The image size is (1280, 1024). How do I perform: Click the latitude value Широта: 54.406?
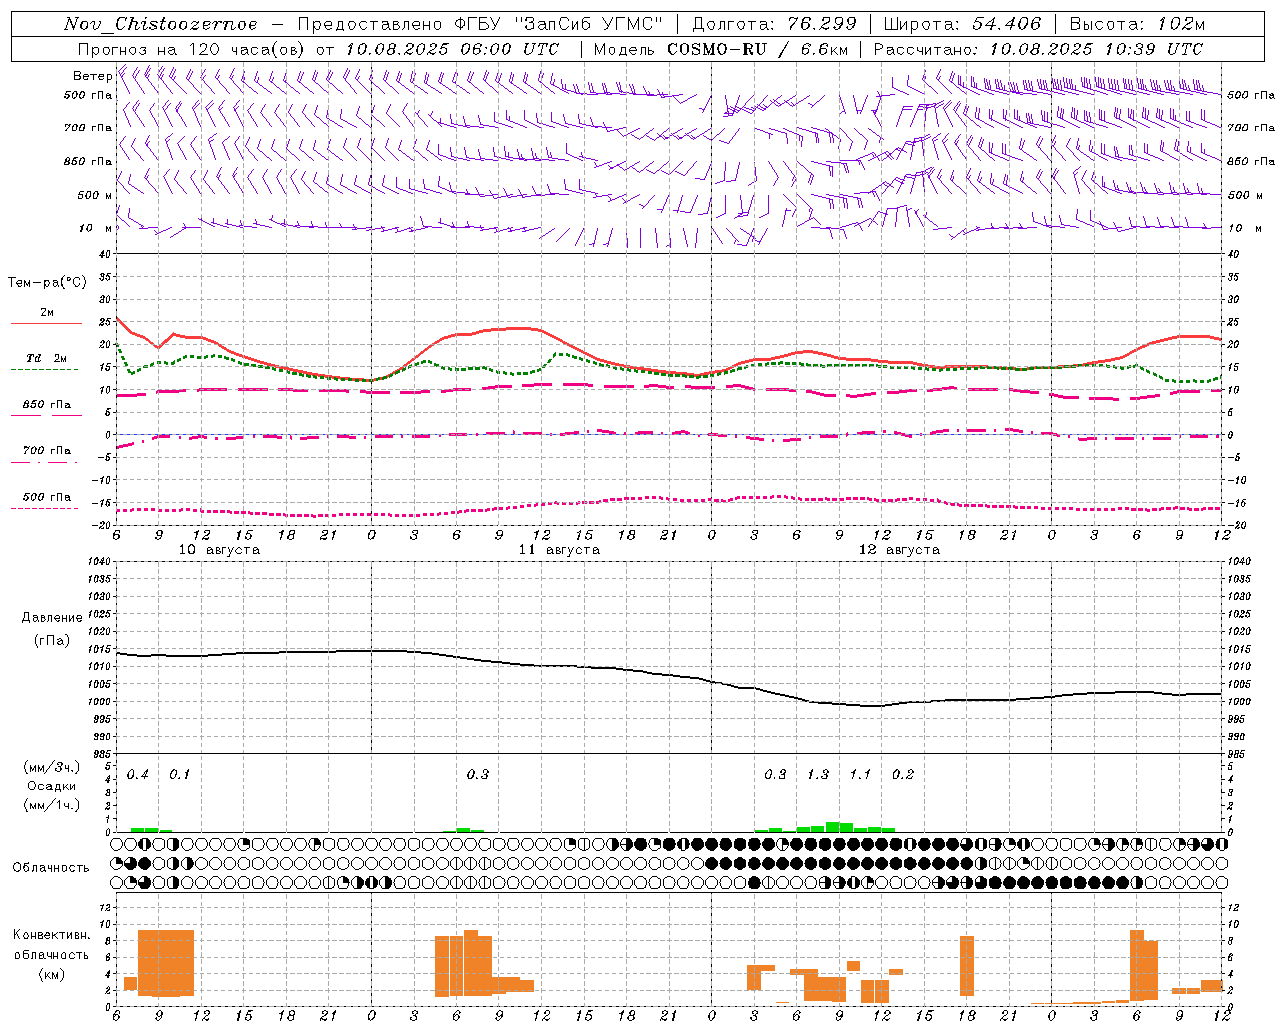(962, 24)
